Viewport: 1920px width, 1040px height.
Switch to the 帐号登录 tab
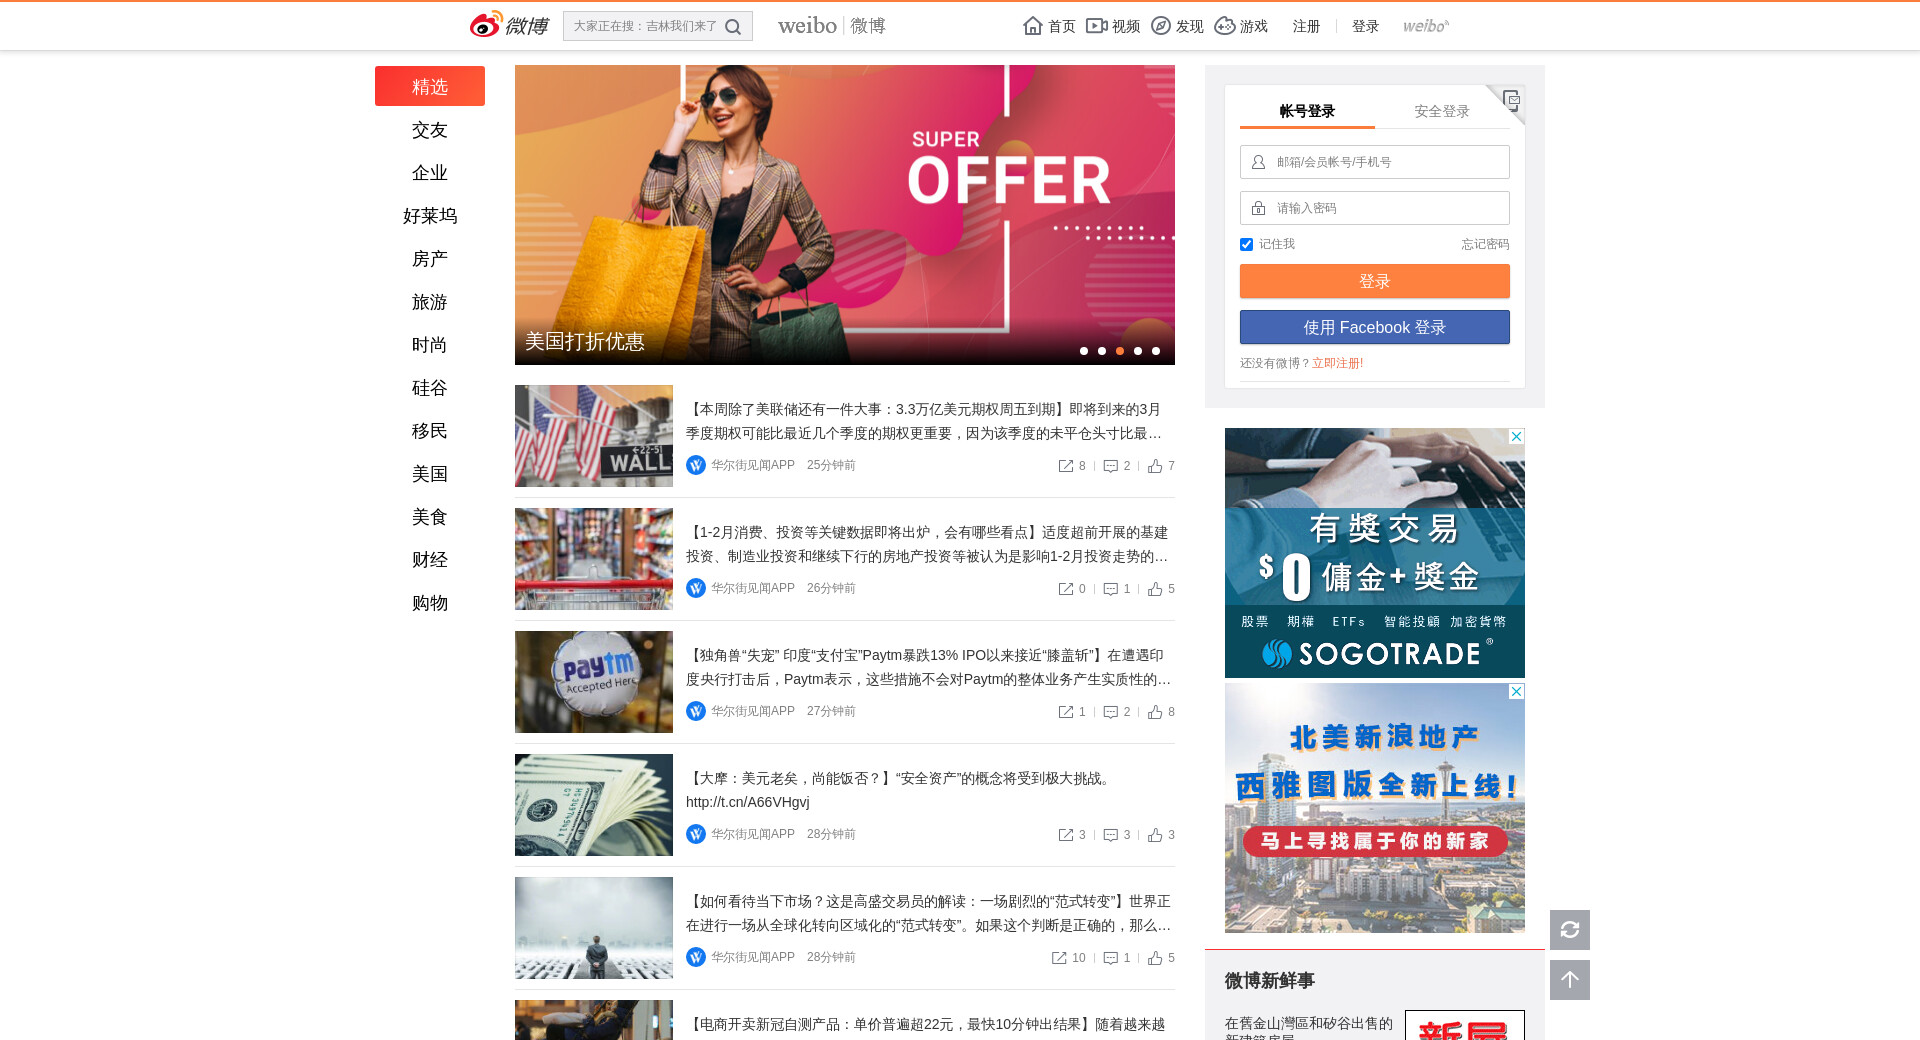pyautogui.click(x=1307, y=111)
